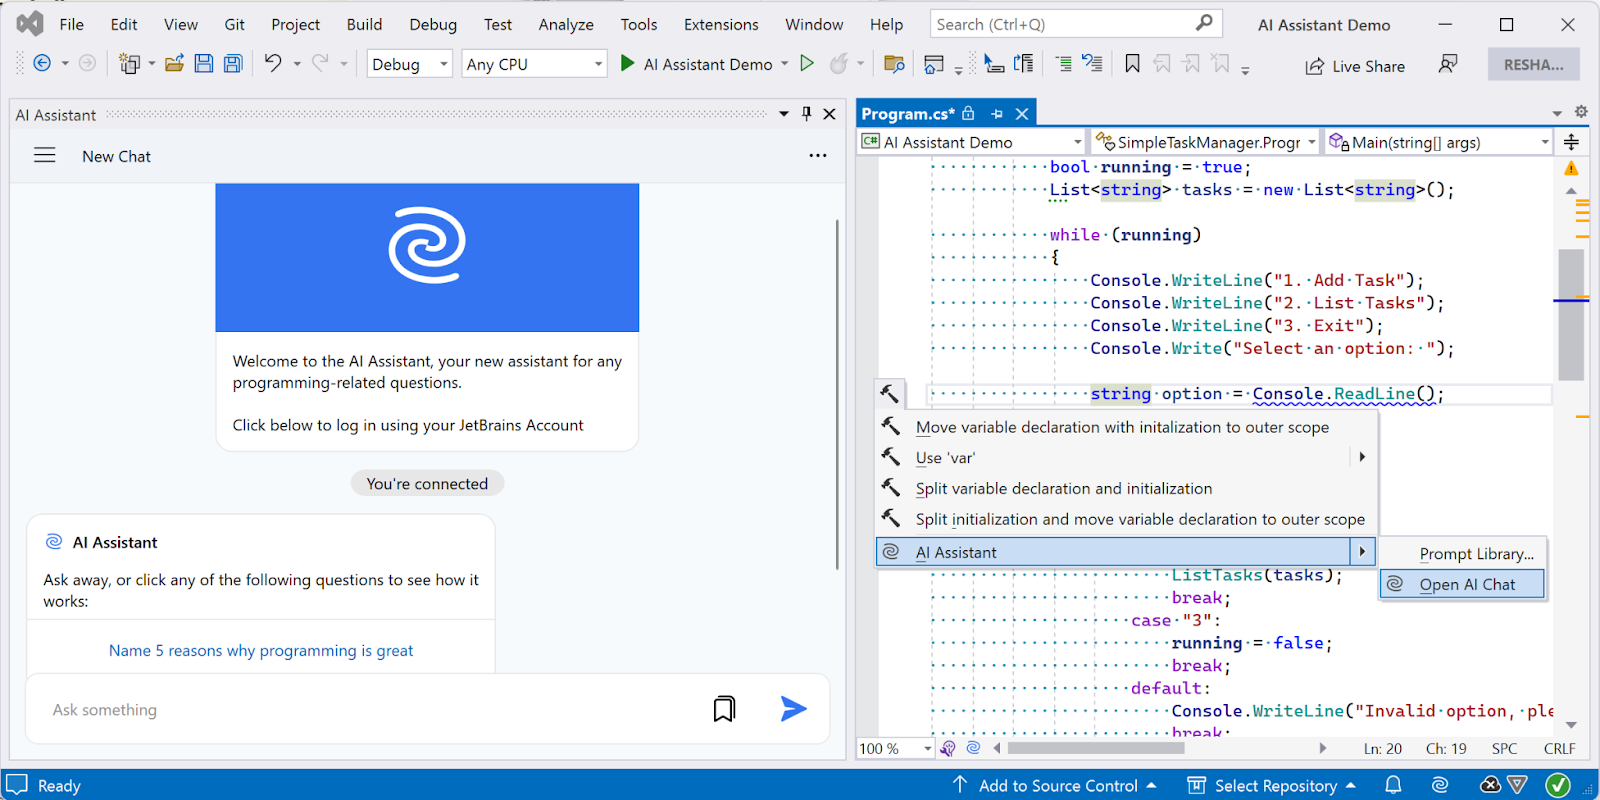Close the Program.cs tab
Image resolution: width=1600 pixels, height=800 pixels.
[x=1022, y=114]
